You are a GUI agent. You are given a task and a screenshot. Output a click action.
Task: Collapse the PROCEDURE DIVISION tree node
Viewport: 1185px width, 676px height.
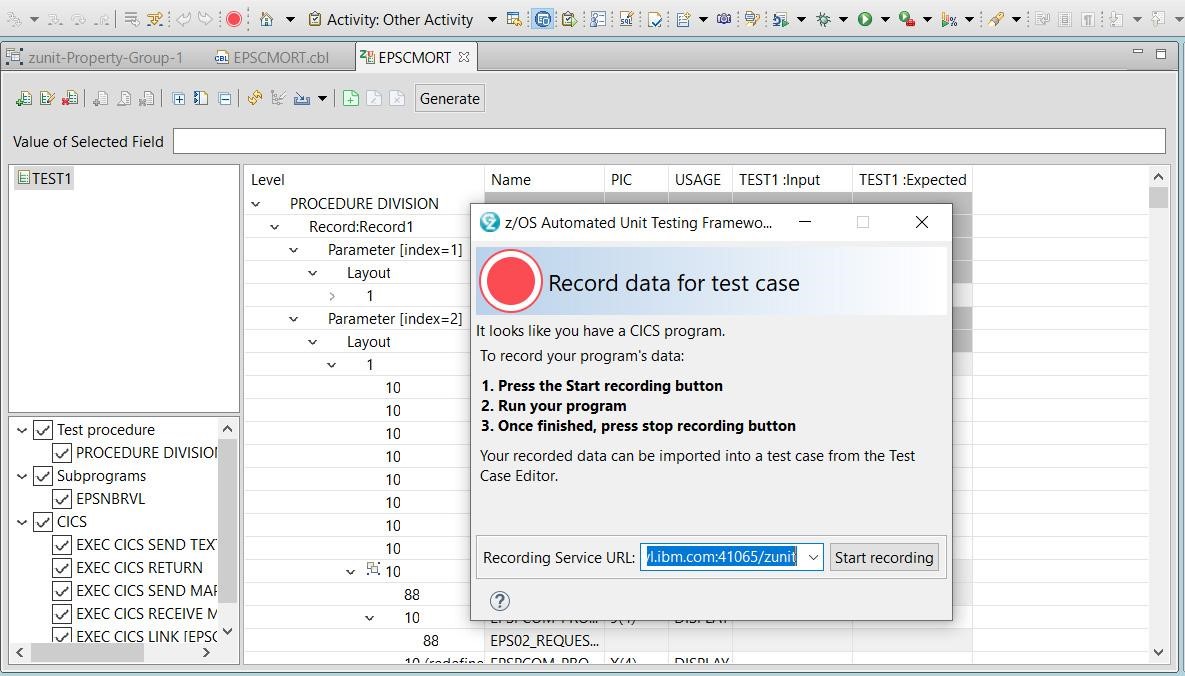pyautogui.click(x=256, y=203)
